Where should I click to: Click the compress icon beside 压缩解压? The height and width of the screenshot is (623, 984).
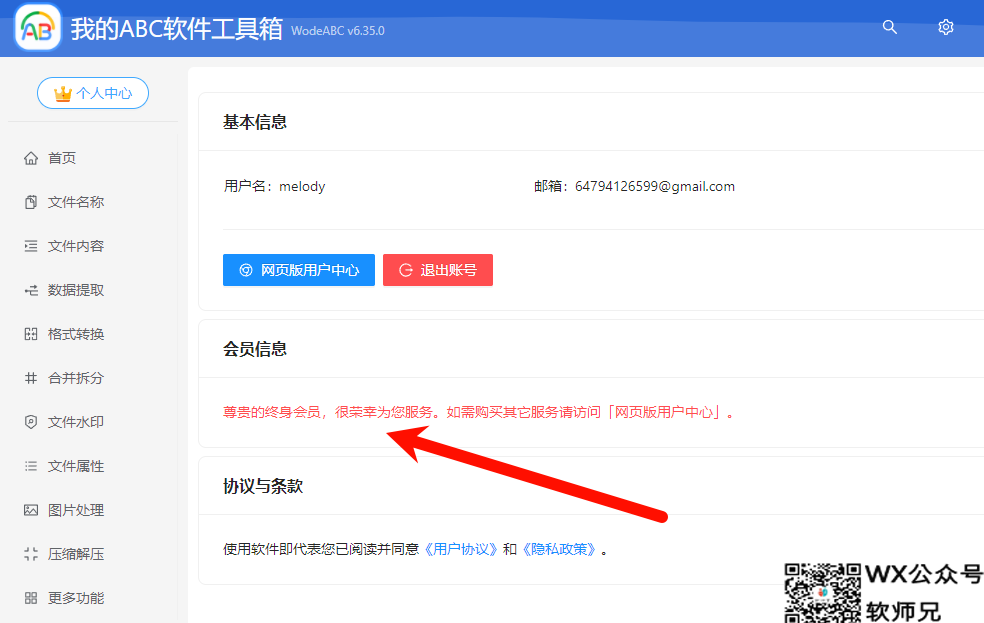pos(31,554)
